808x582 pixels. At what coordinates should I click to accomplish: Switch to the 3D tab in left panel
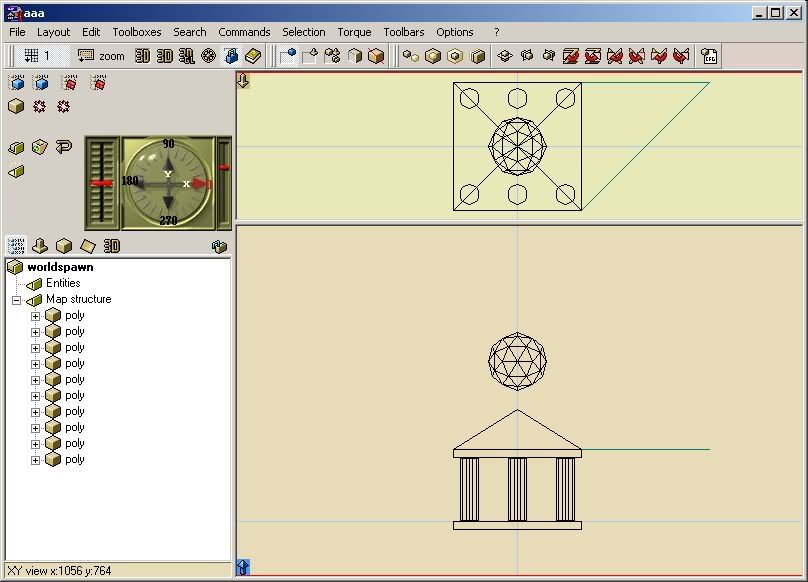[112, 246]
